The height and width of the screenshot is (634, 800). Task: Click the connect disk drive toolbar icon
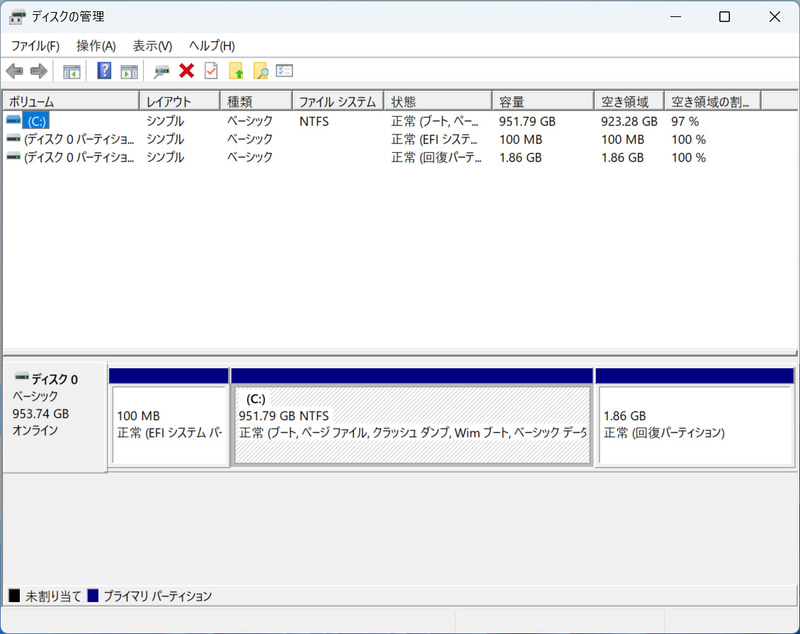click(161, 71)
